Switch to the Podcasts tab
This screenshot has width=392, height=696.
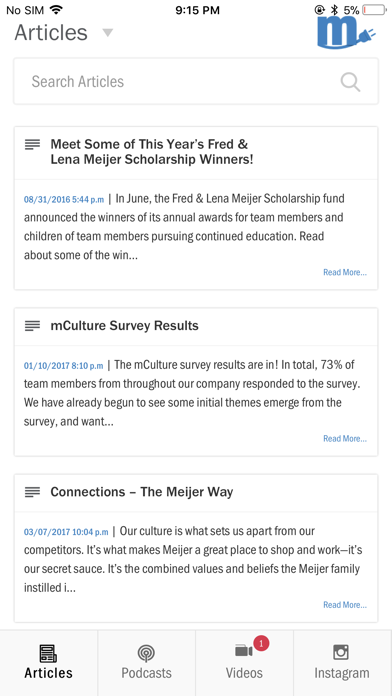point(147,663)
